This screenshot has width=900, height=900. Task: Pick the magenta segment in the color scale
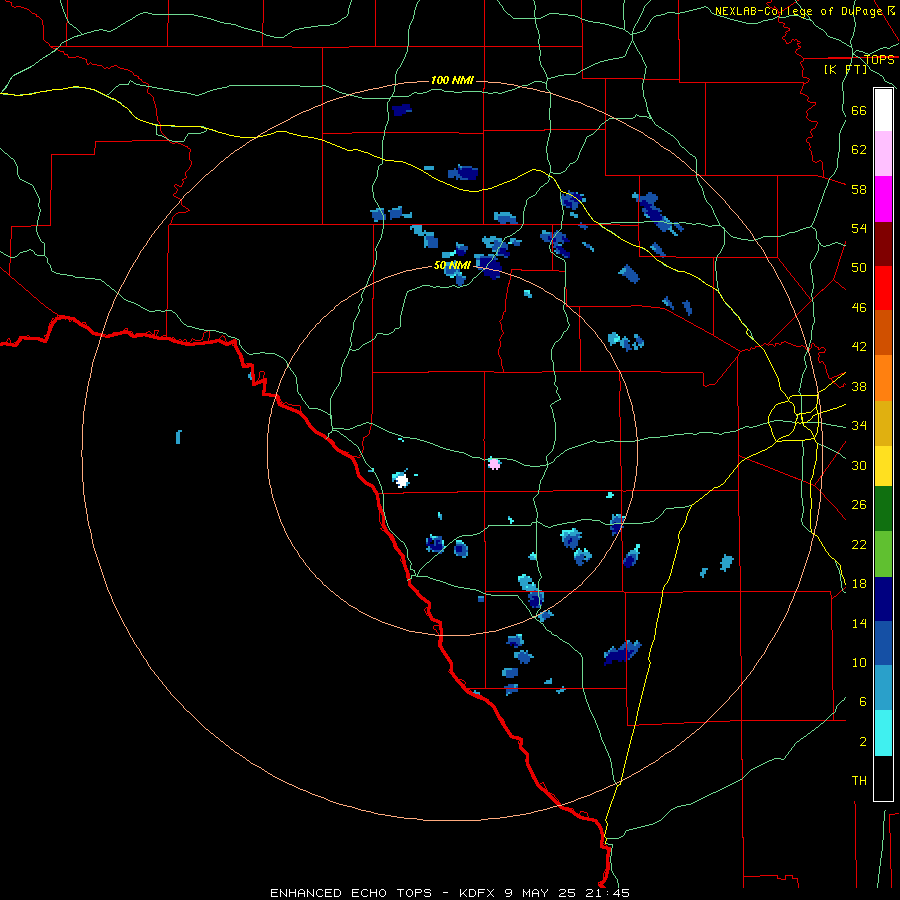[883, 199]
